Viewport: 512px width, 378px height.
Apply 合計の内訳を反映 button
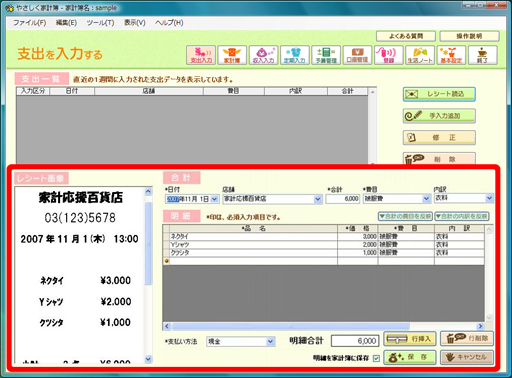point(462,216)
